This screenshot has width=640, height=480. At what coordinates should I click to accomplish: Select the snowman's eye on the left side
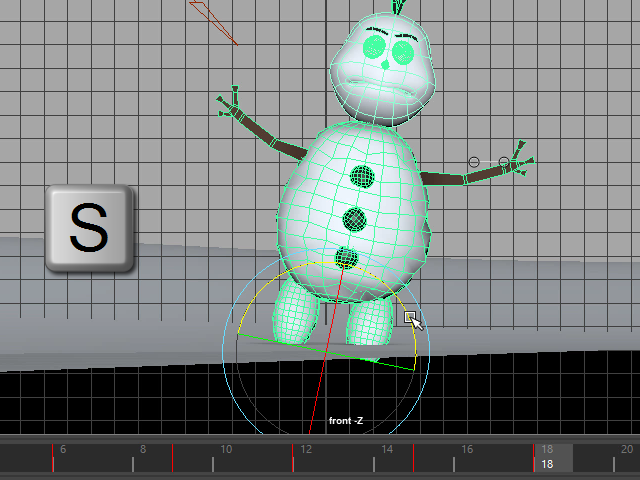[x=374, y=46]
